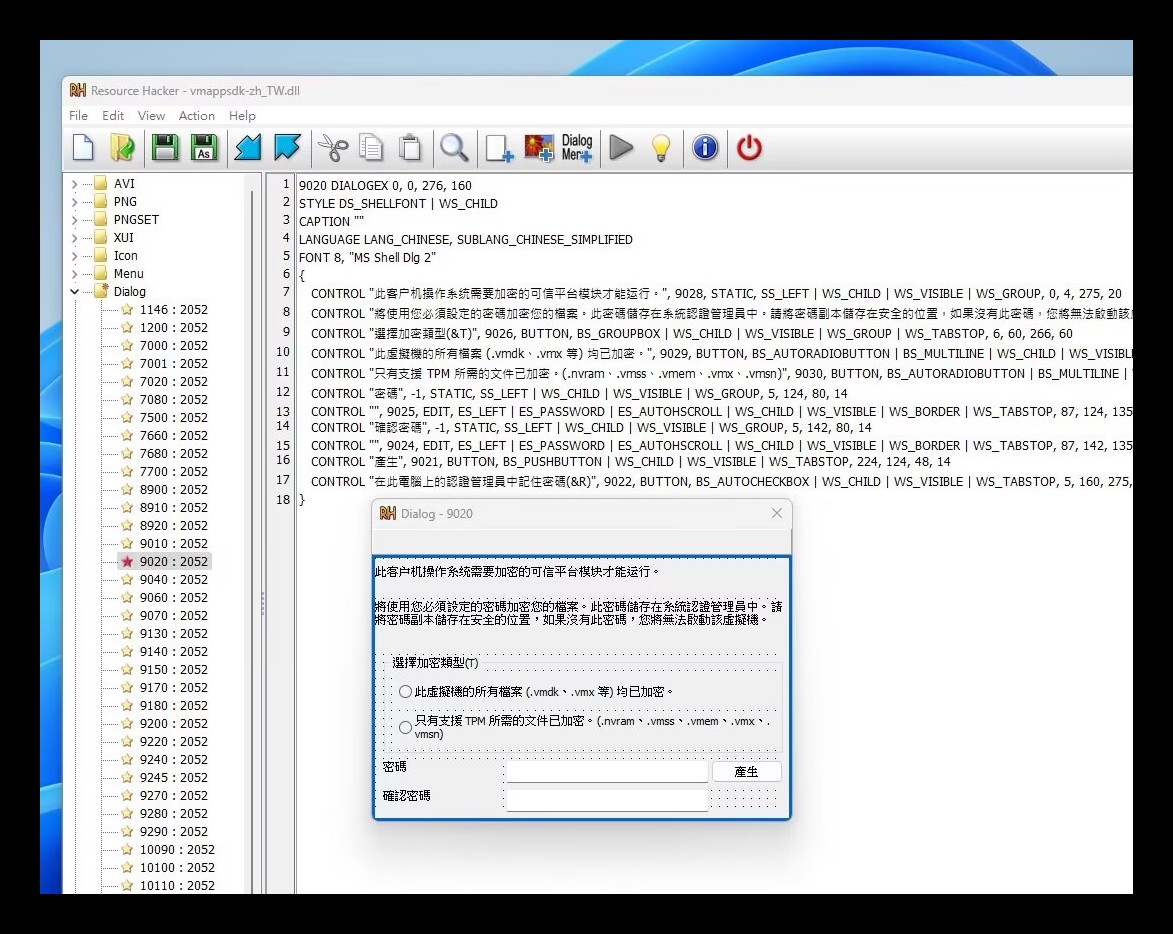The image size is (1173, 934).
Task: Click the 產生 button in the dialog preview
Action: [747, 771]
